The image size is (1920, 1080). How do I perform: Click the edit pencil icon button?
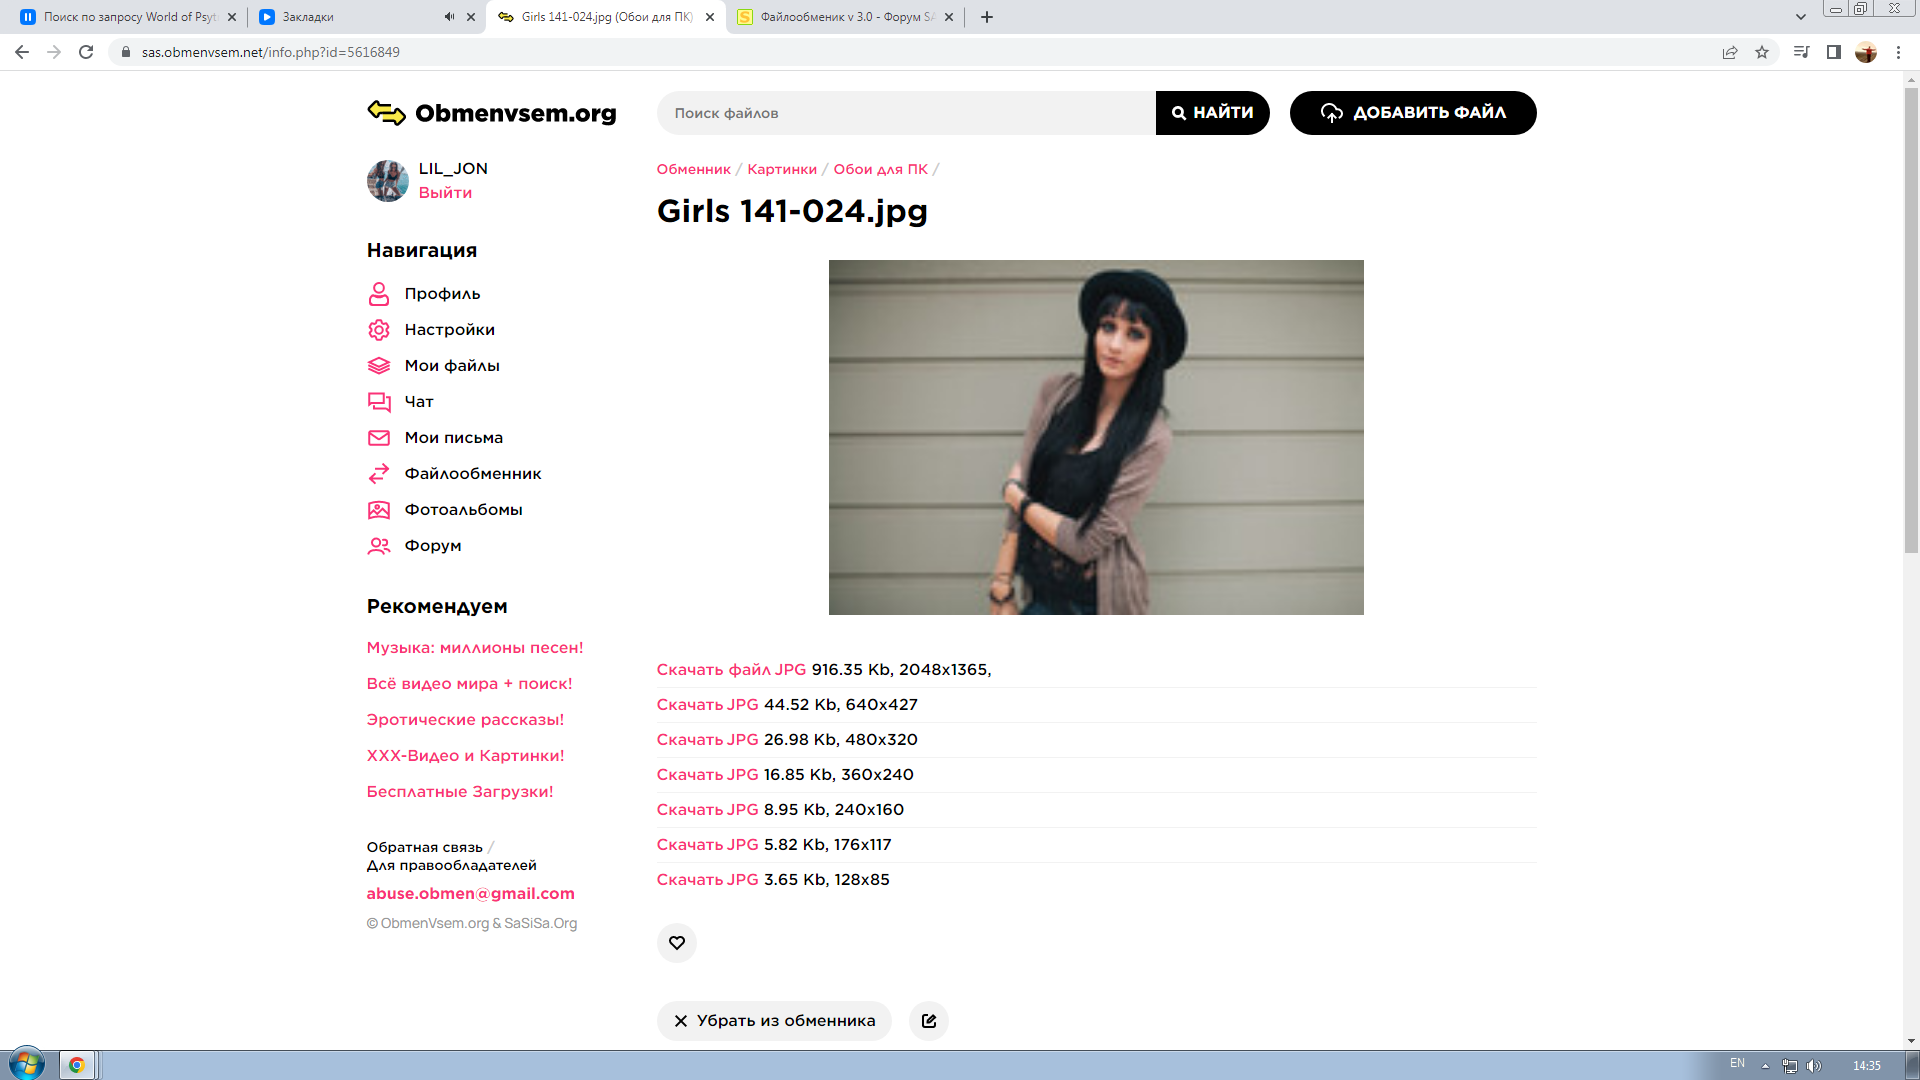[x=929, y=1021]
